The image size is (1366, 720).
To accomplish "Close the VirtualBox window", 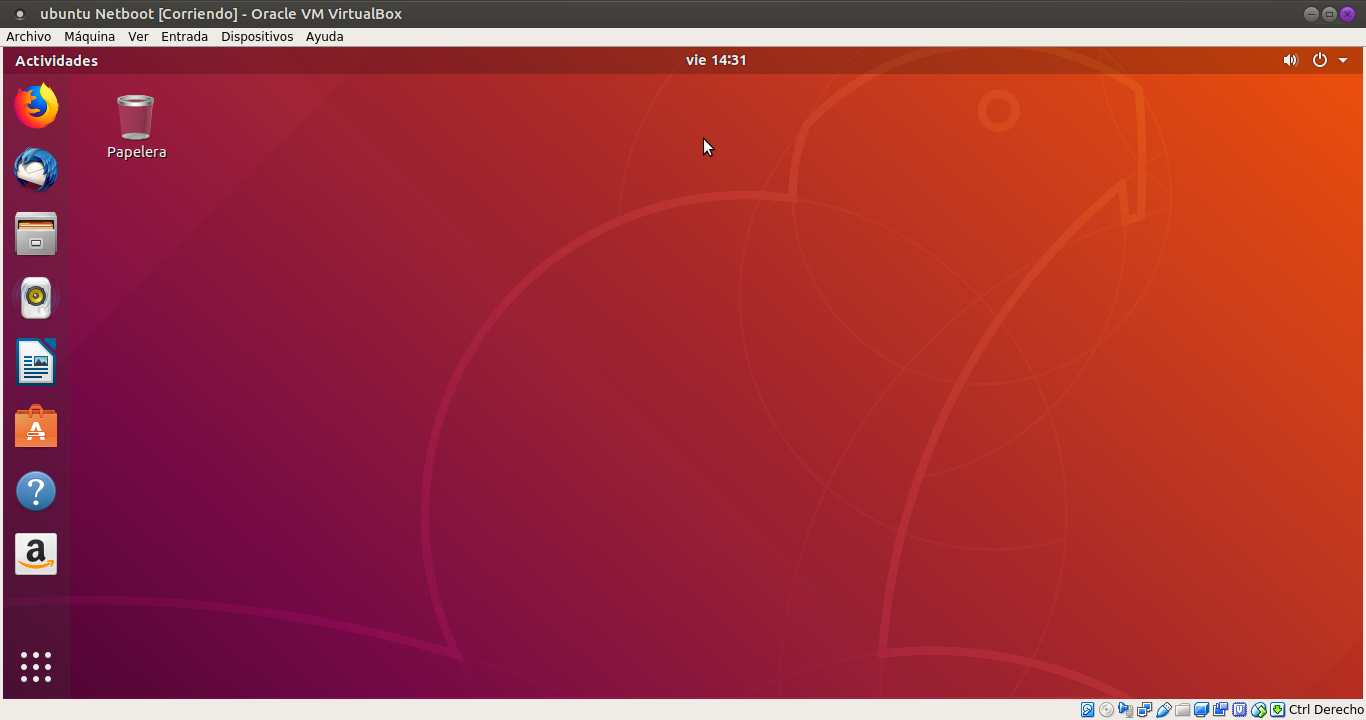I will coord(1347,14).
